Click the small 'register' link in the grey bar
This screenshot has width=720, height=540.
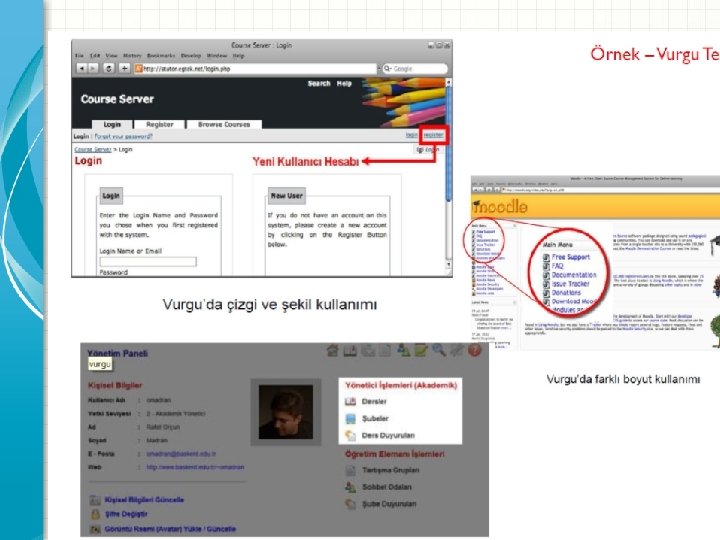coord(433,135)
